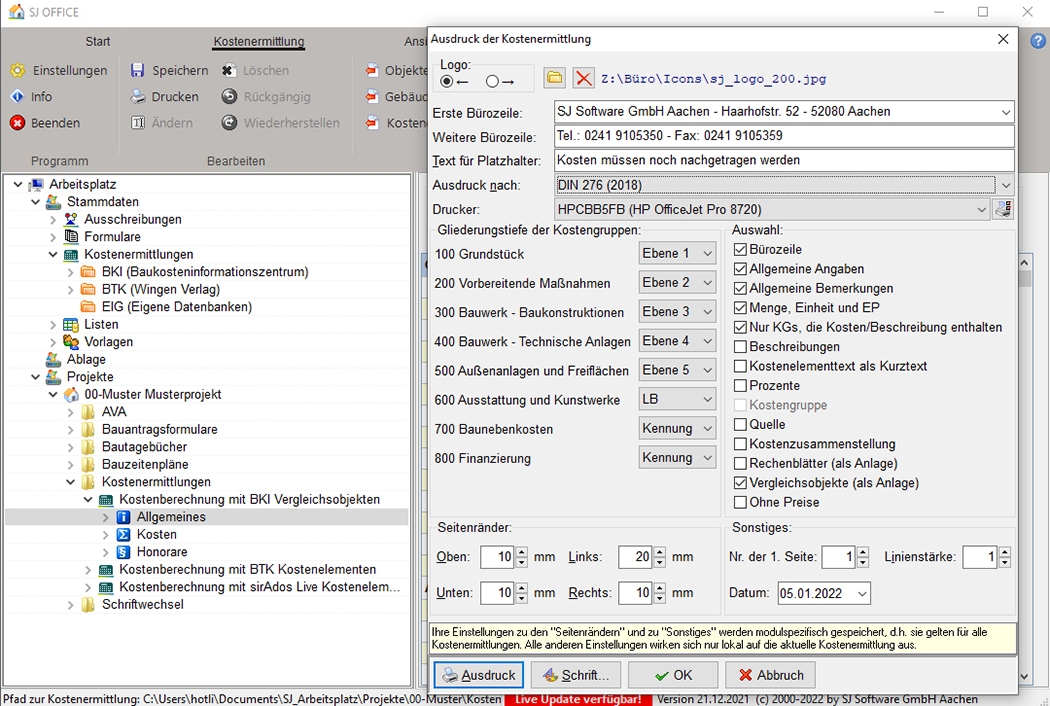Toggle Menge, Einheit und EP checkbox
Screen dimensions: 1050x706
740,307
